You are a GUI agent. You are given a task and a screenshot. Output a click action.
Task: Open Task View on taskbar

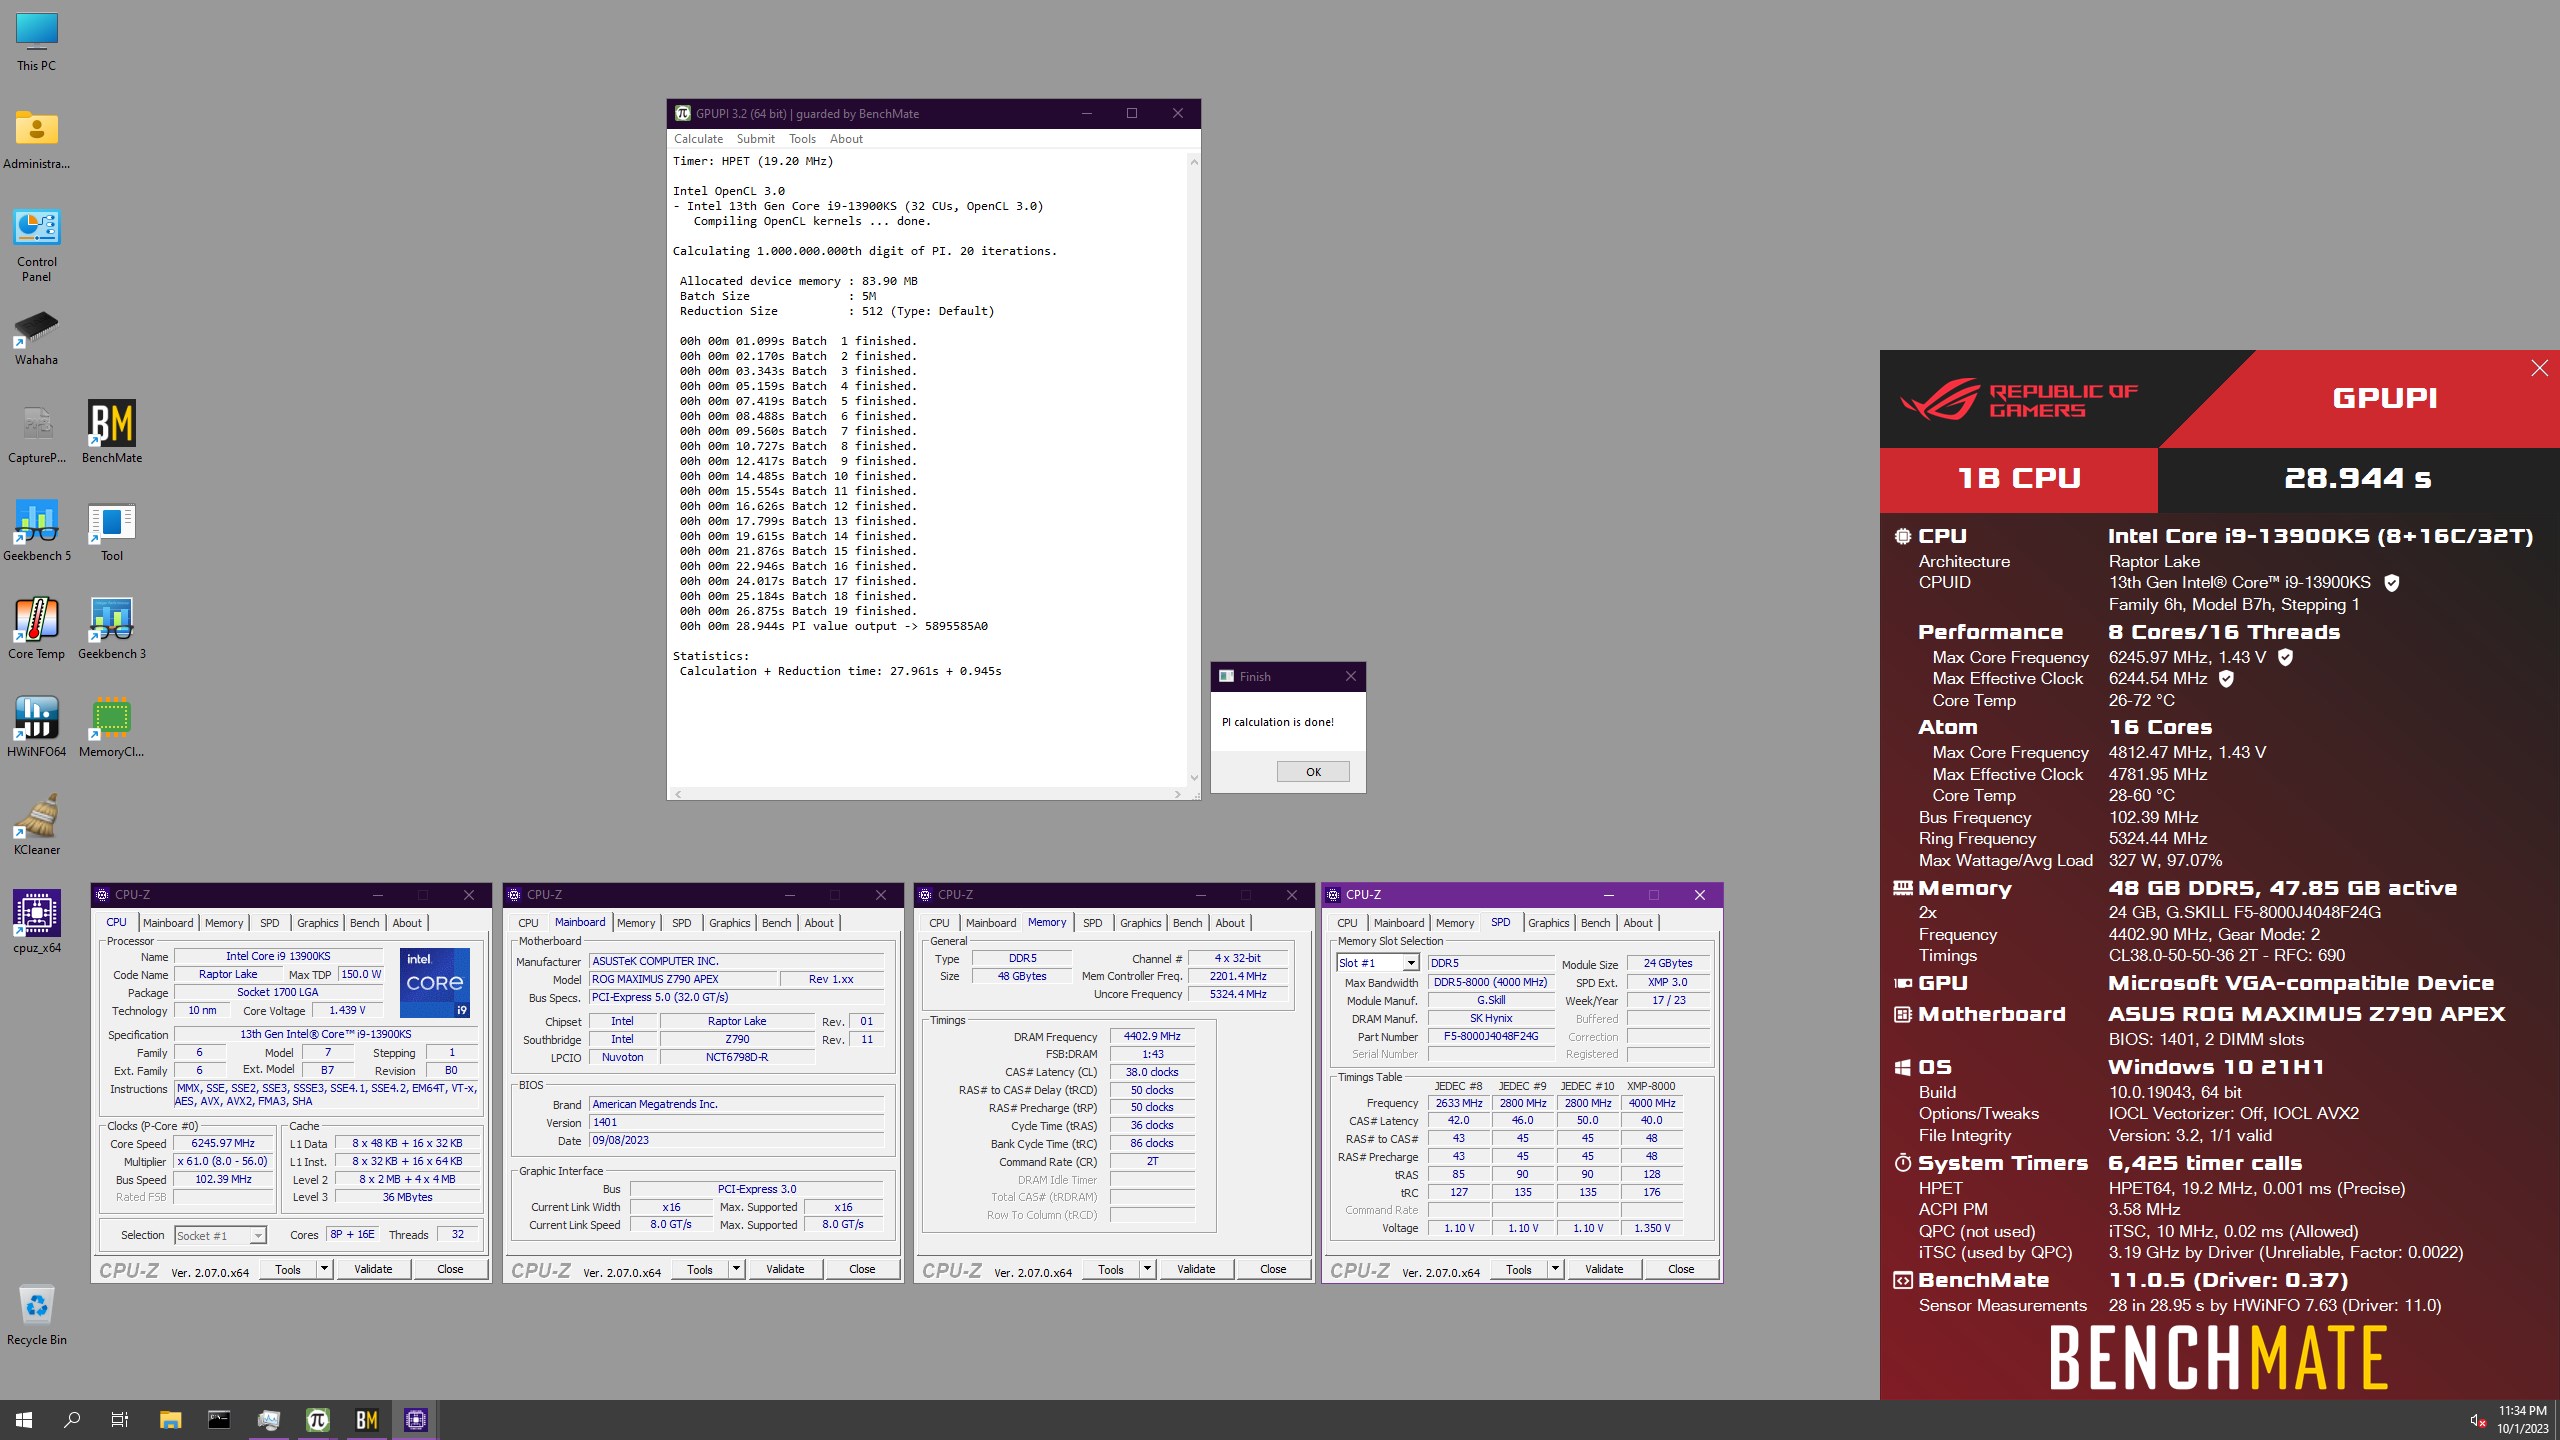pos(120,1420)
